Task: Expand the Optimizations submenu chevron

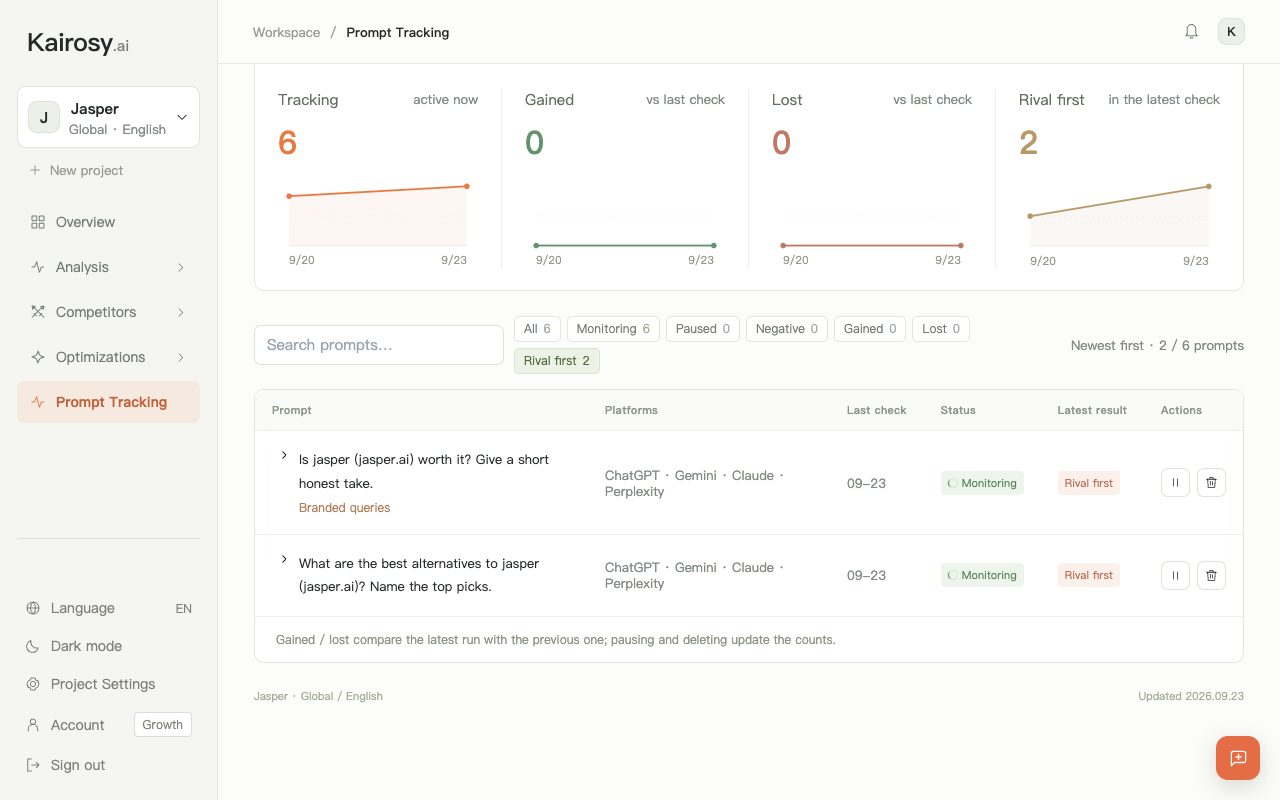Action: (181, 357)
